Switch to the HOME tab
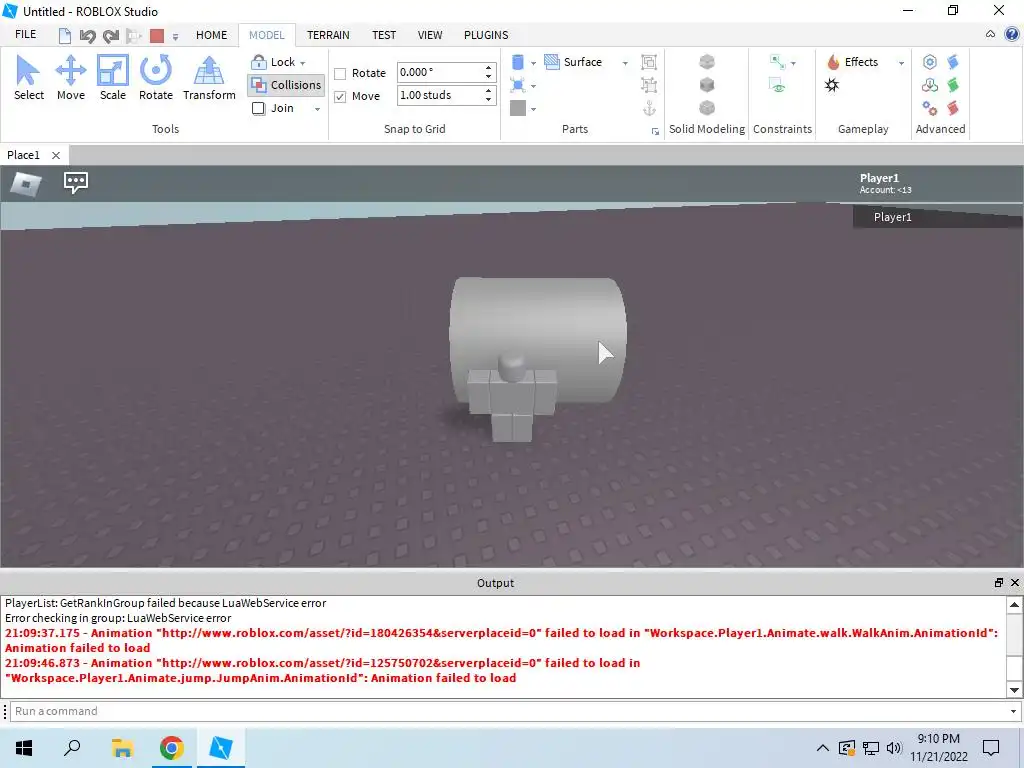The width and height of the screenshot is (1024, 768). point(212,35)
